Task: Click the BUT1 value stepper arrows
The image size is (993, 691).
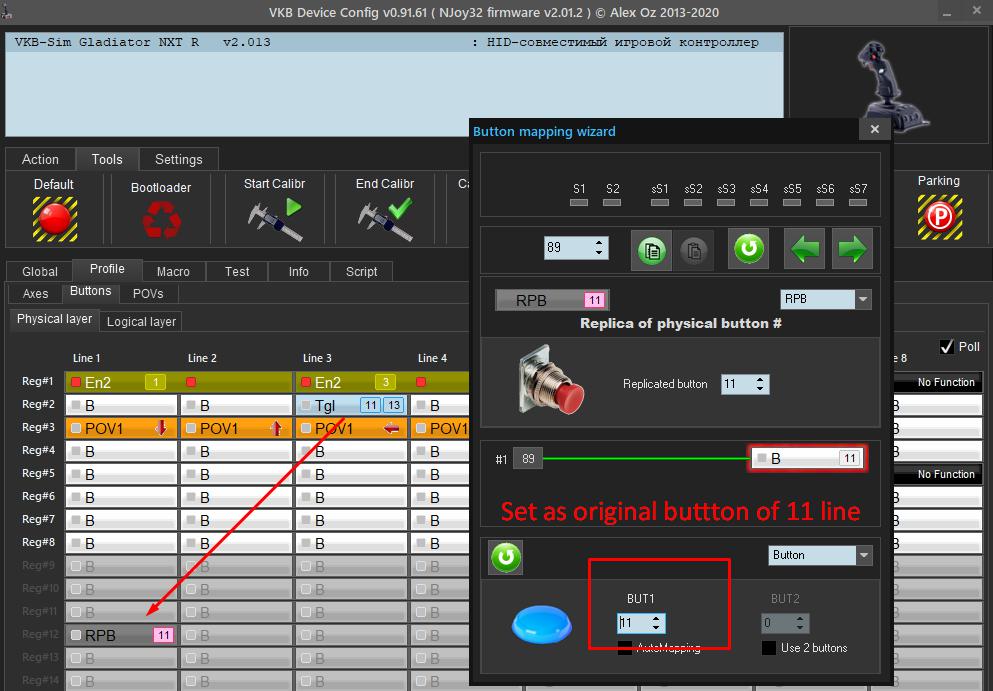Action: (656, 623)
